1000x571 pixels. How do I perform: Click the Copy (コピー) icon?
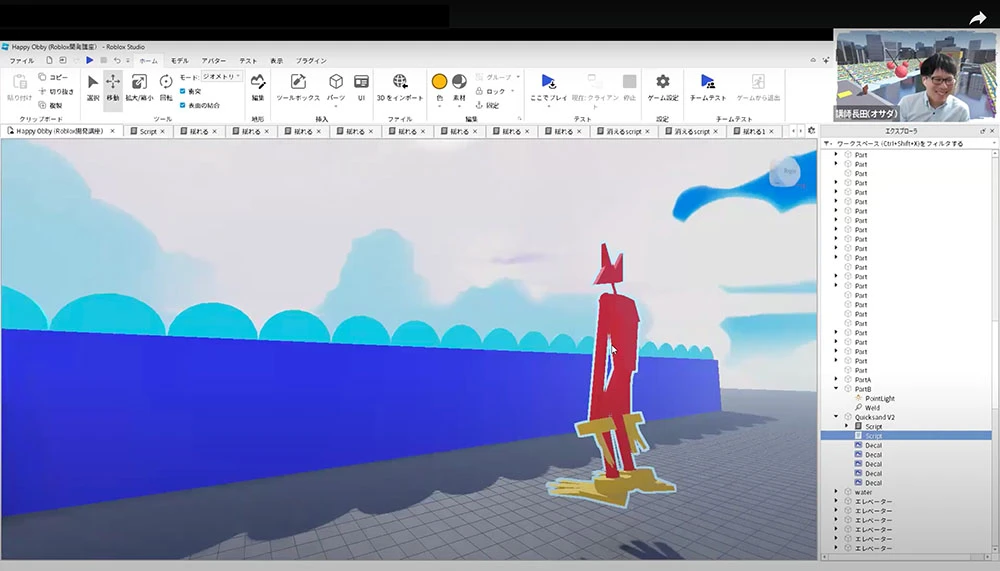click(x=42, y=77)
